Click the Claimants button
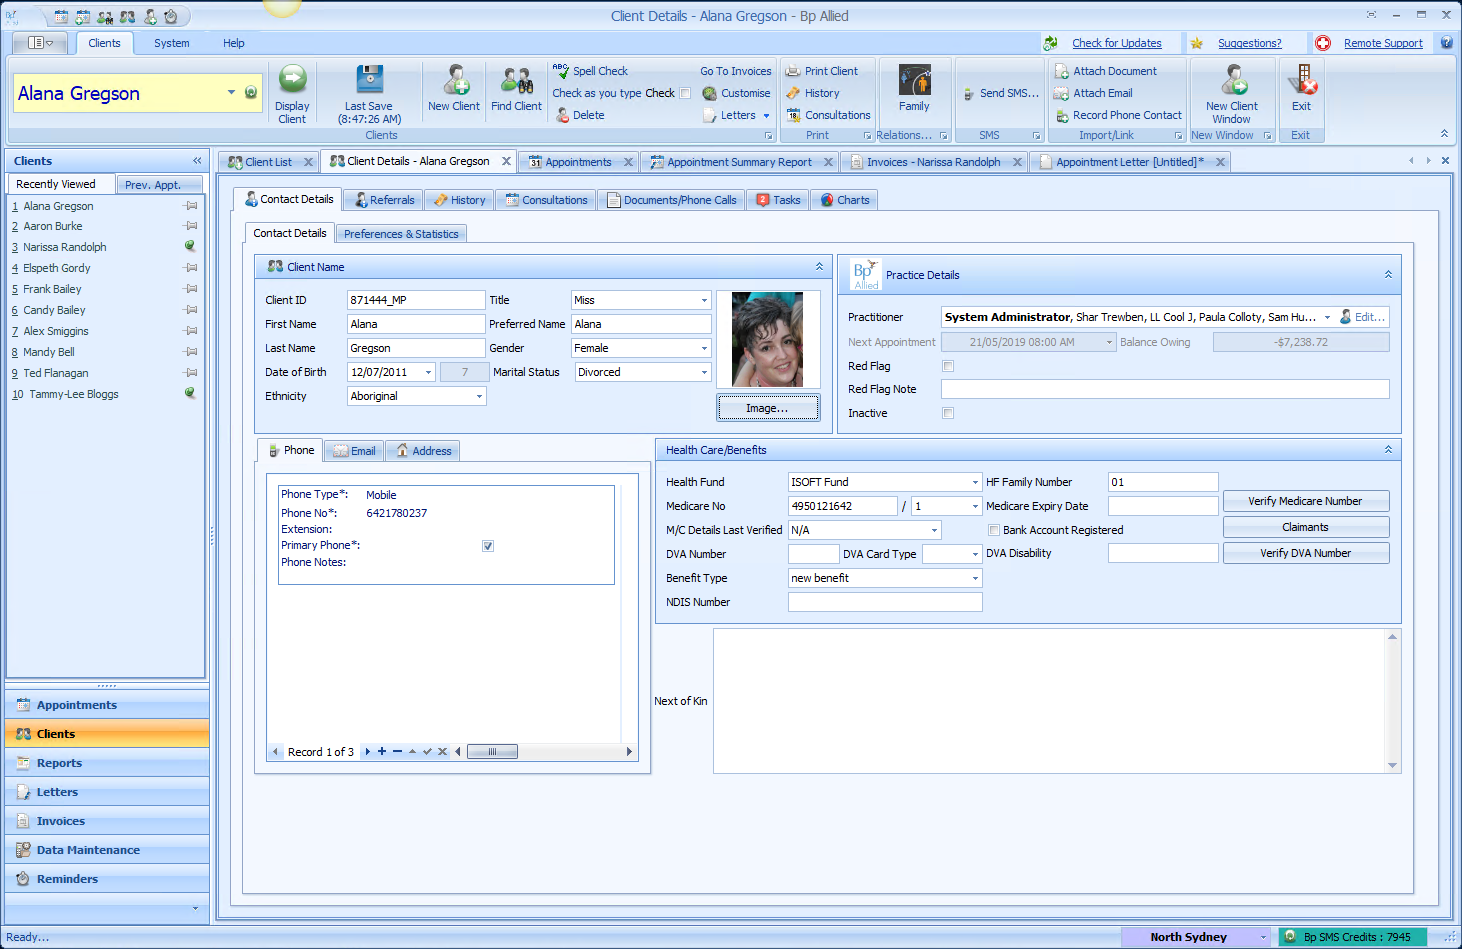The width and height of the screenshot is (1462, 949). pos(1305,527)
